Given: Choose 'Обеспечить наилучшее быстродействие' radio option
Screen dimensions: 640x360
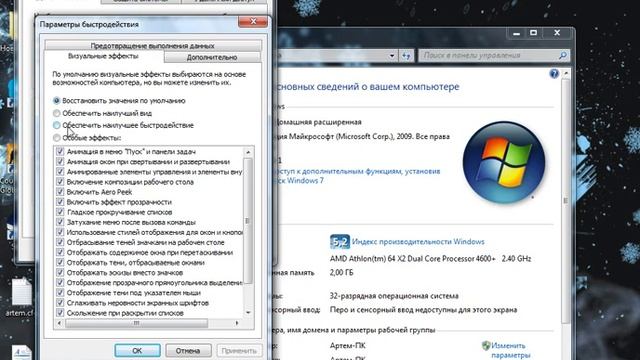Looking at the screenshot, I should (x=57, y=125).
